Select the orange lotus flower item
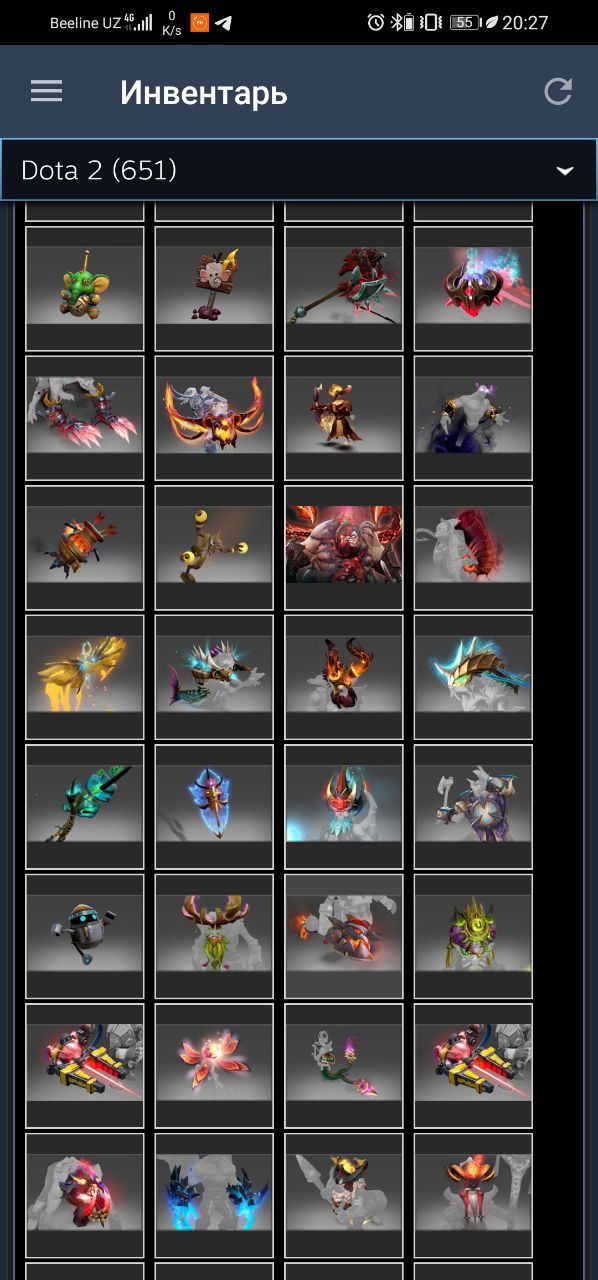Image resolution: width=598 pixels, height=1280 pixels. [x=214, y=1065]
